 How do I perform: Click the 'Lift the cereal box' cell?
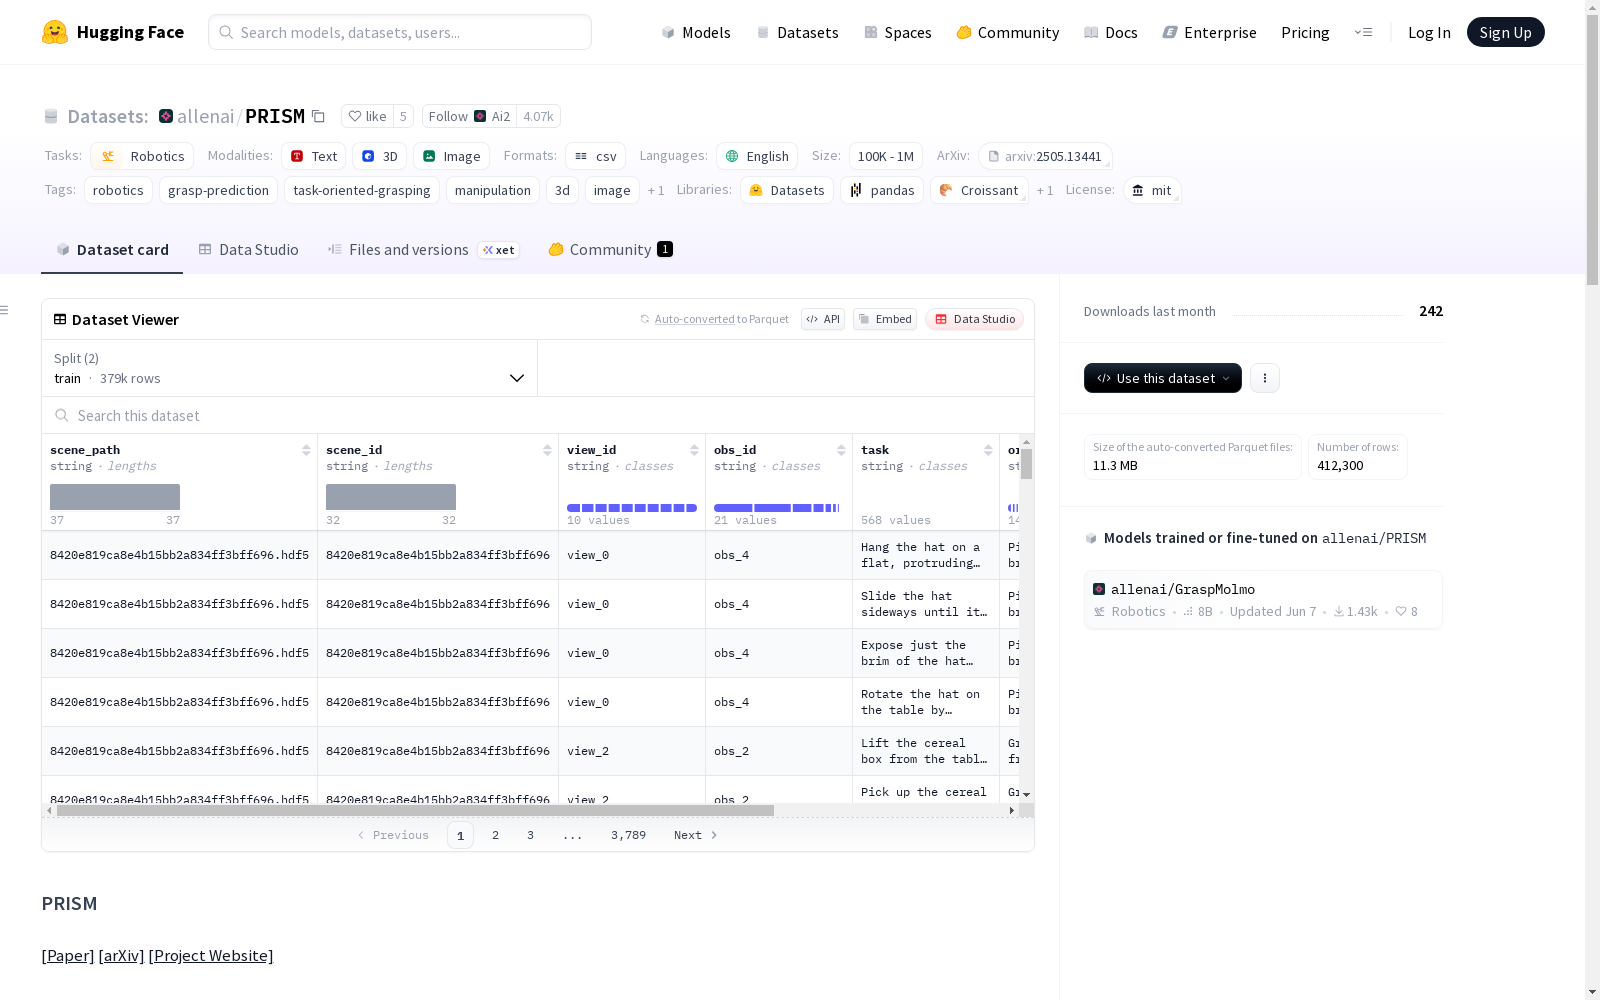(x=926, y=751)
